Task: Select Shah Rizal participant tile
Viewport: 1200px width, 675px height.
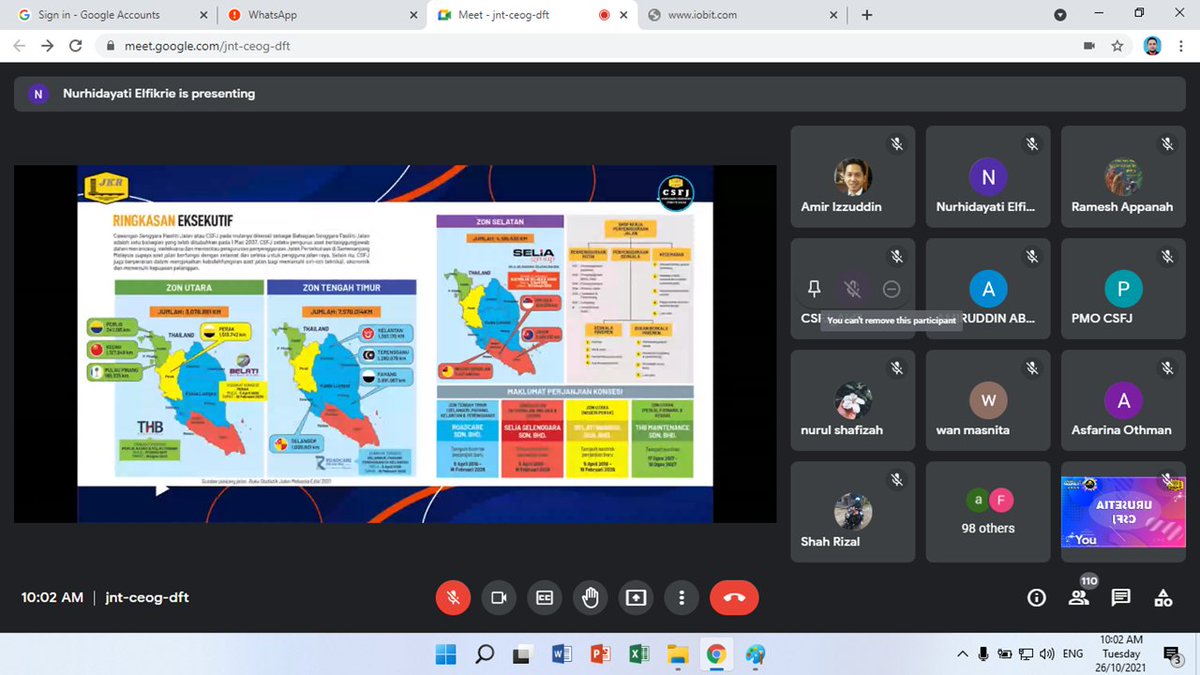Action: [853, 511]
